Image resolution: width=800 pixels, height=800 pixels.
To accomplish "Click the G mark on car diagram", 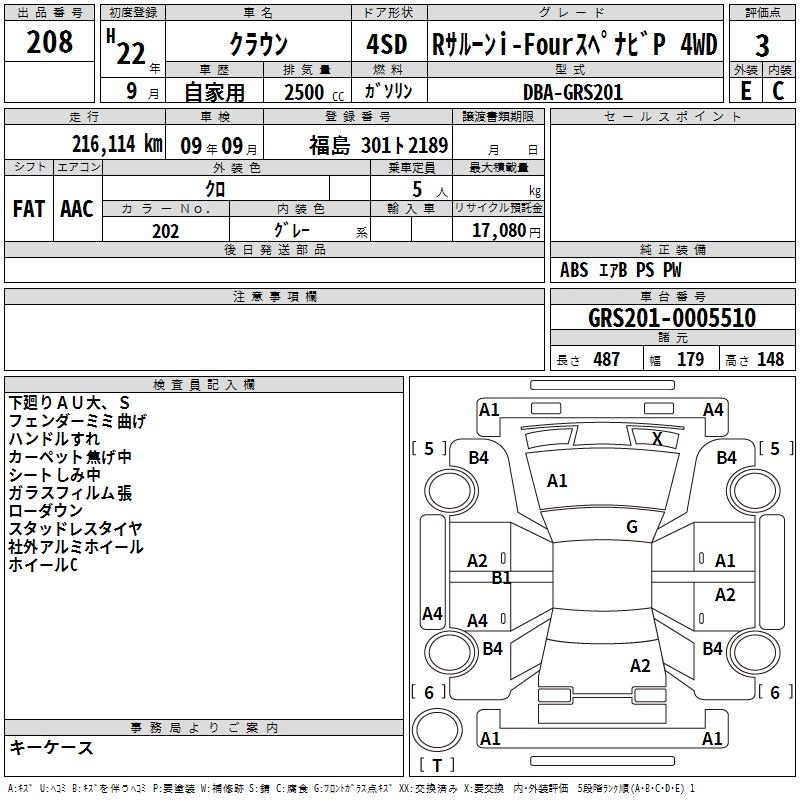I will (x=631, y=527).
